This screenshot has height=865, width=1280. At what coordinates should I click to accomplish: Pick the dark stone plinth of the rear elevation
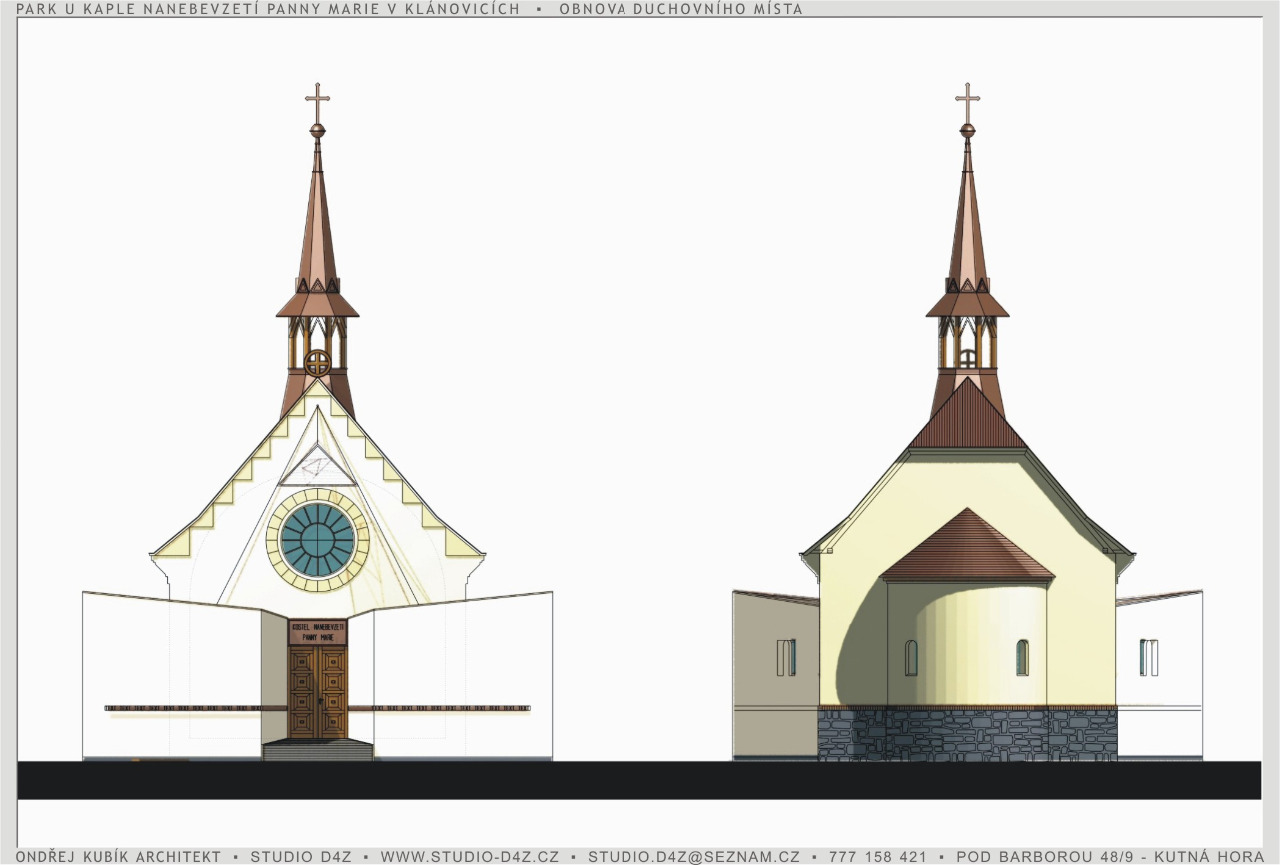click(x=967, y=735)
